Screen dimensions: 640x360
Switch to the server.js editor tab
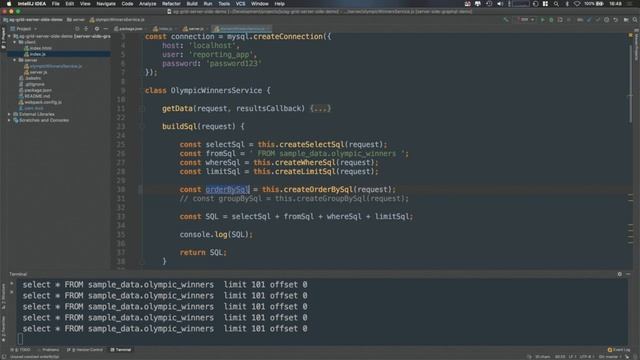click(193, 29)
